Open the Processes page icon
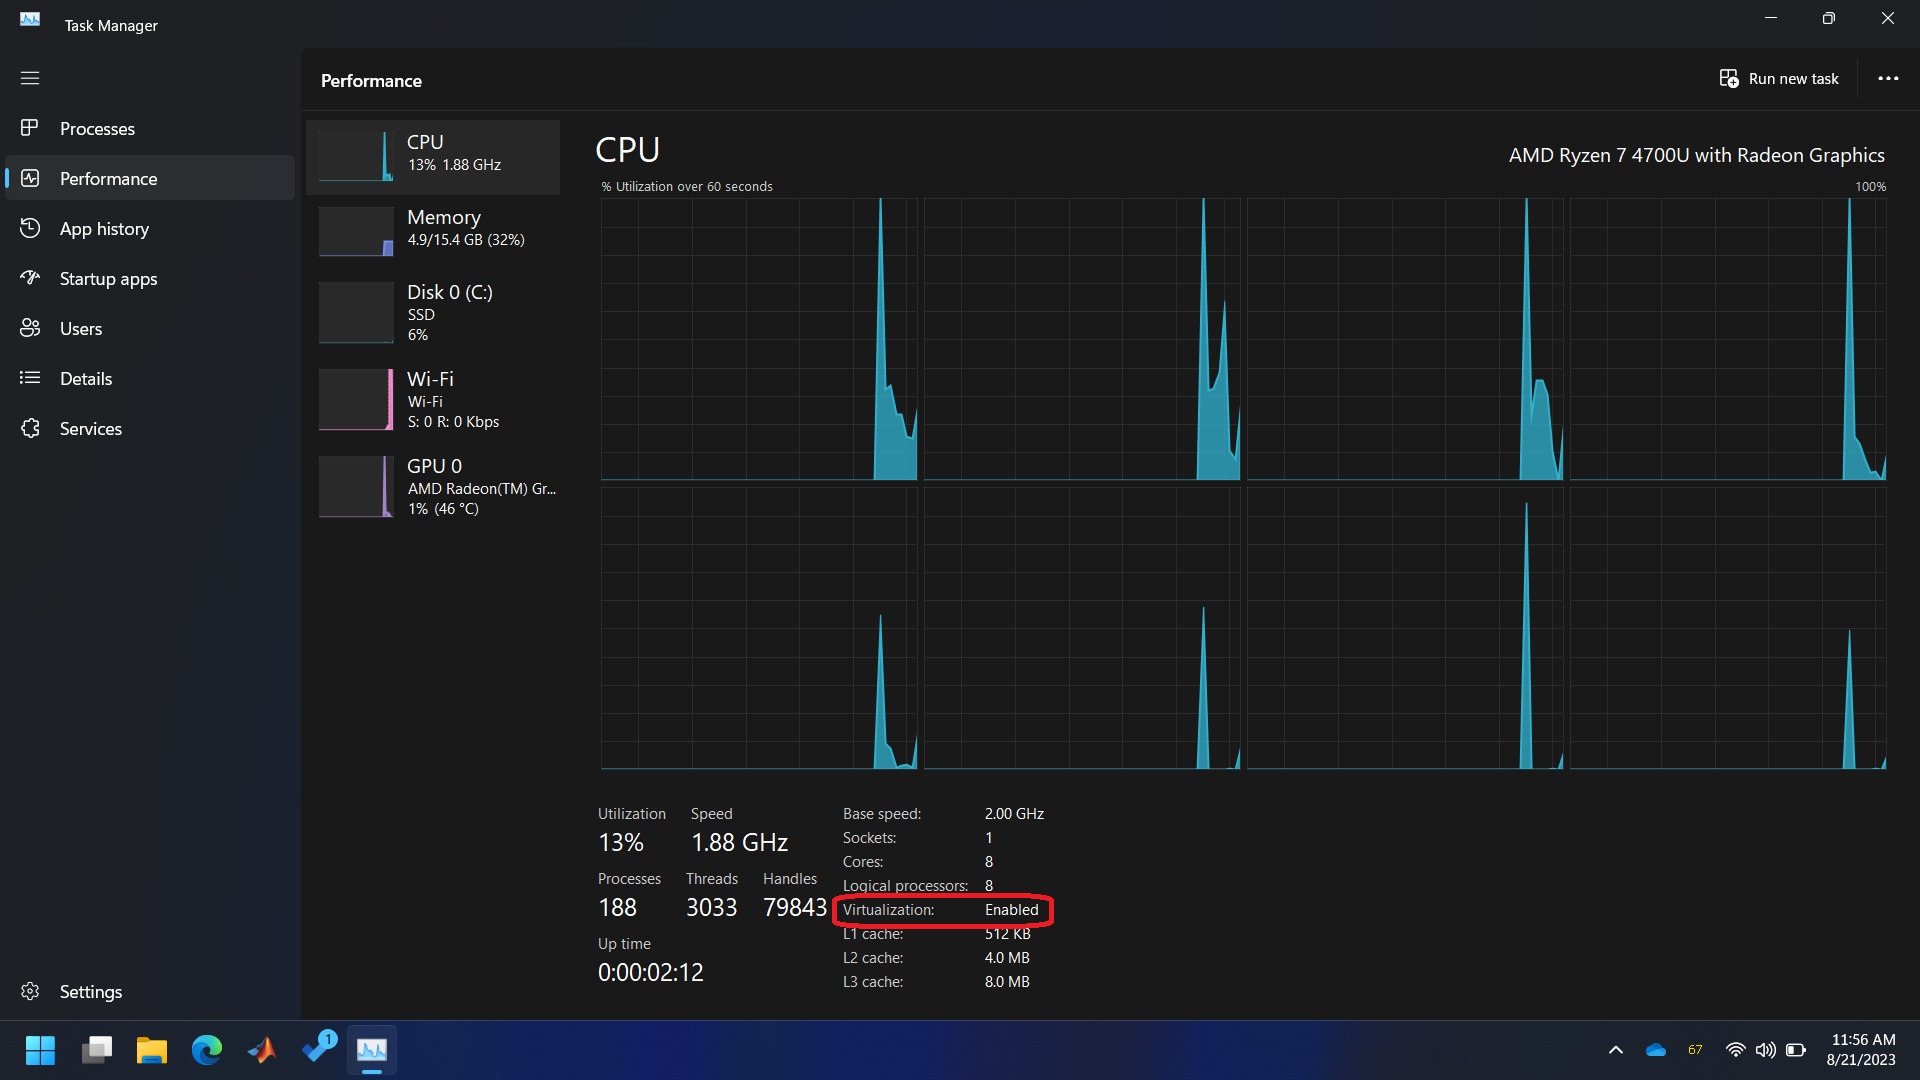 (x=30, y=128)
